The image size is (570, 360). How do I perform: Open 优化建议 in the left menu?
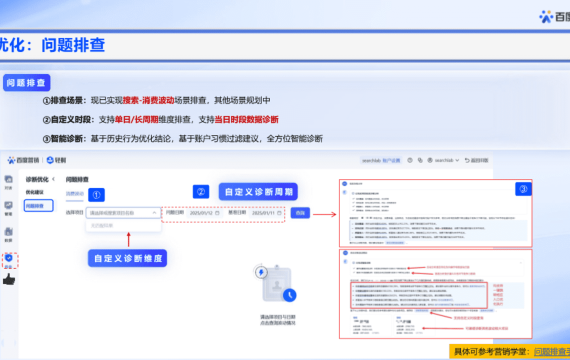pyautogui.click(x=35, y=192)
